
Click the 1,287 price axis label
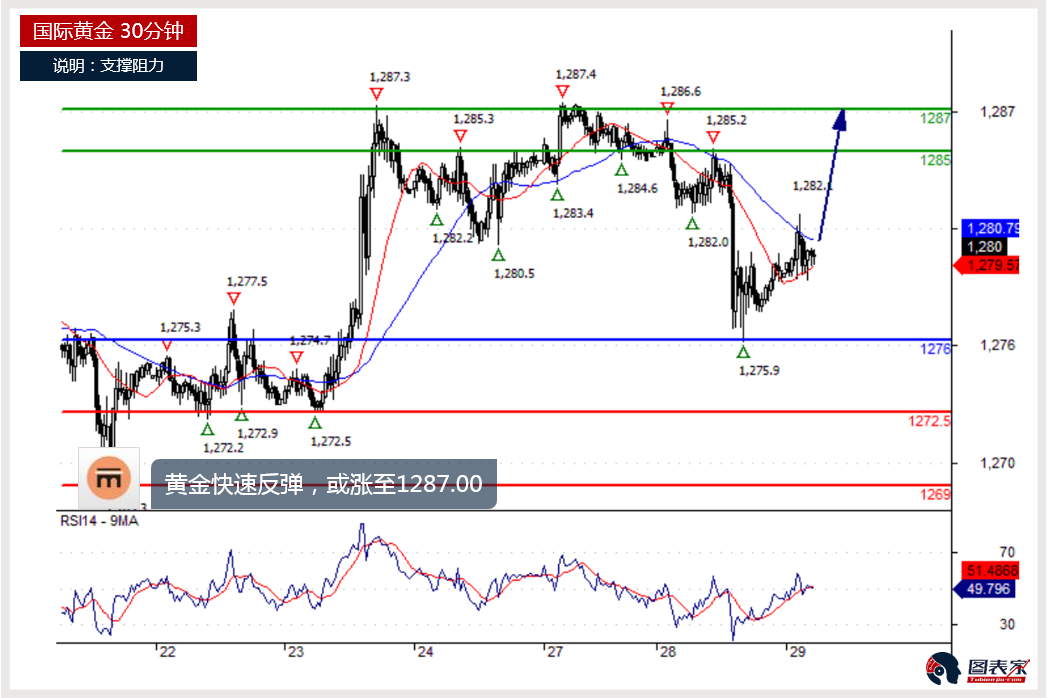997,112
